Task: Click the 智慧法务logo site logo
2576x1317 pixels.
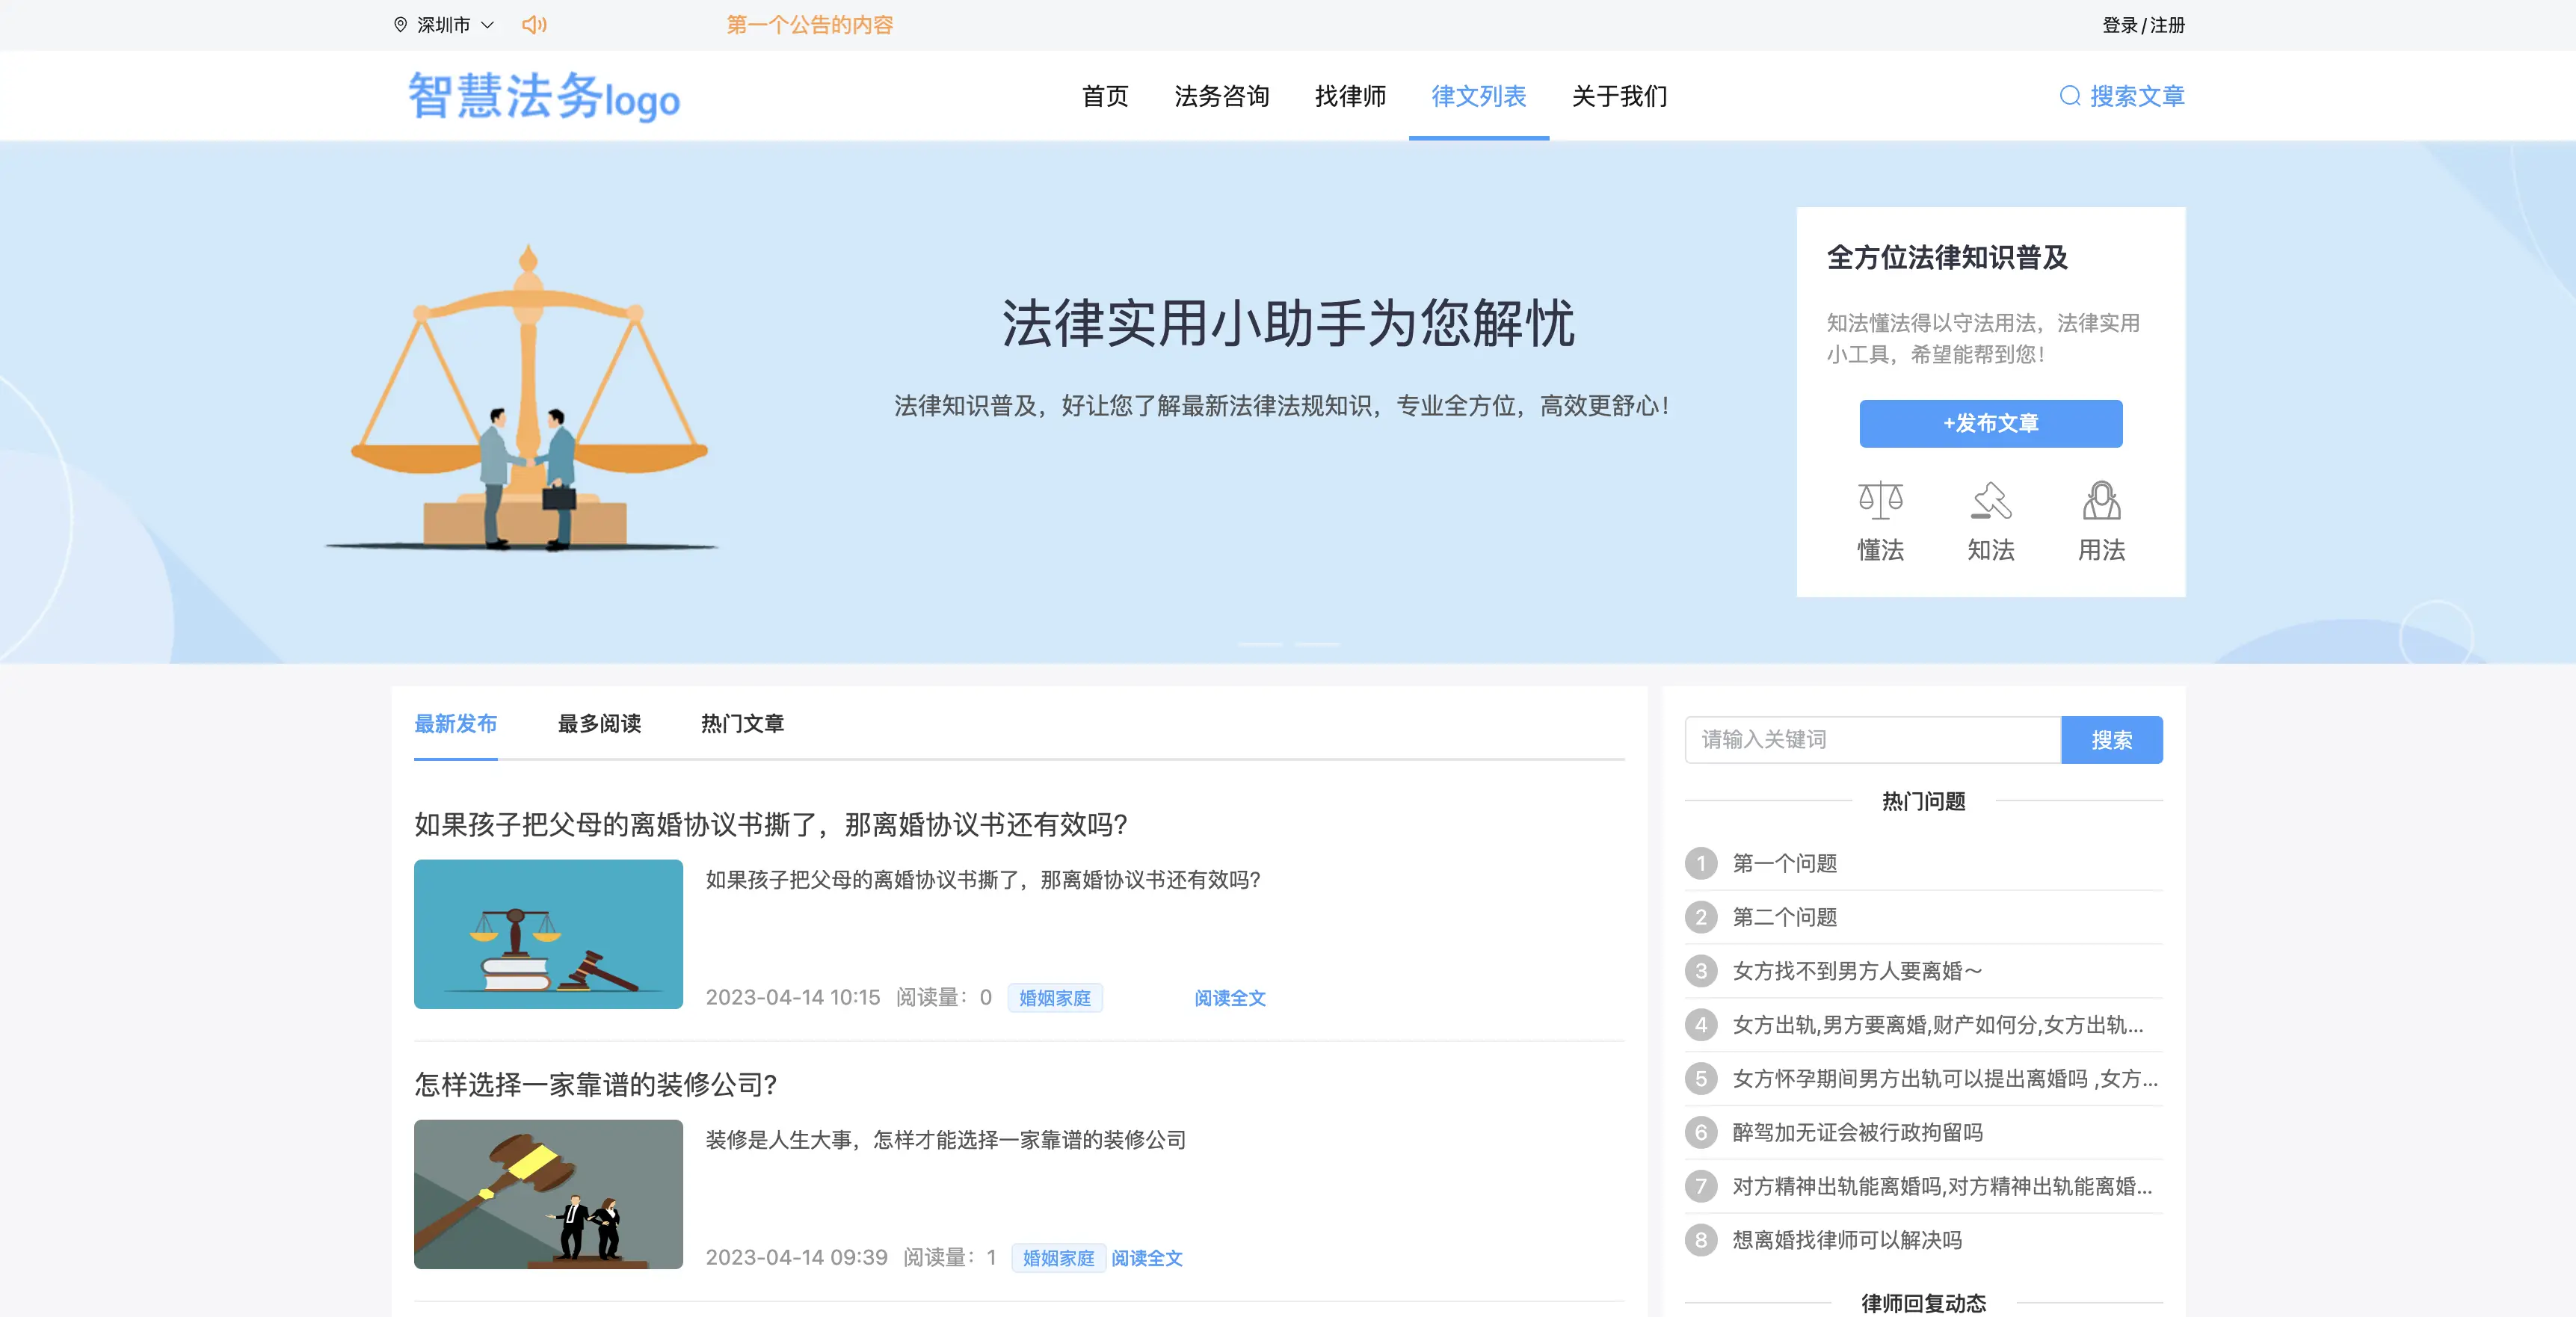Action: 544,96
